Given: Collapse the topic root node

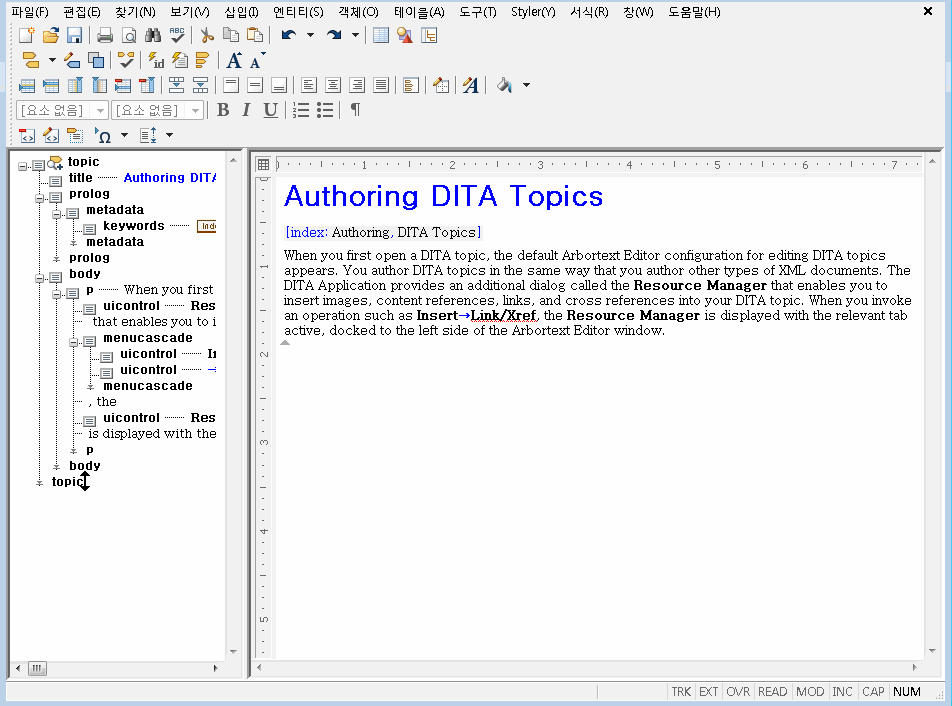Looking at the screenshot, I should 22,166.
